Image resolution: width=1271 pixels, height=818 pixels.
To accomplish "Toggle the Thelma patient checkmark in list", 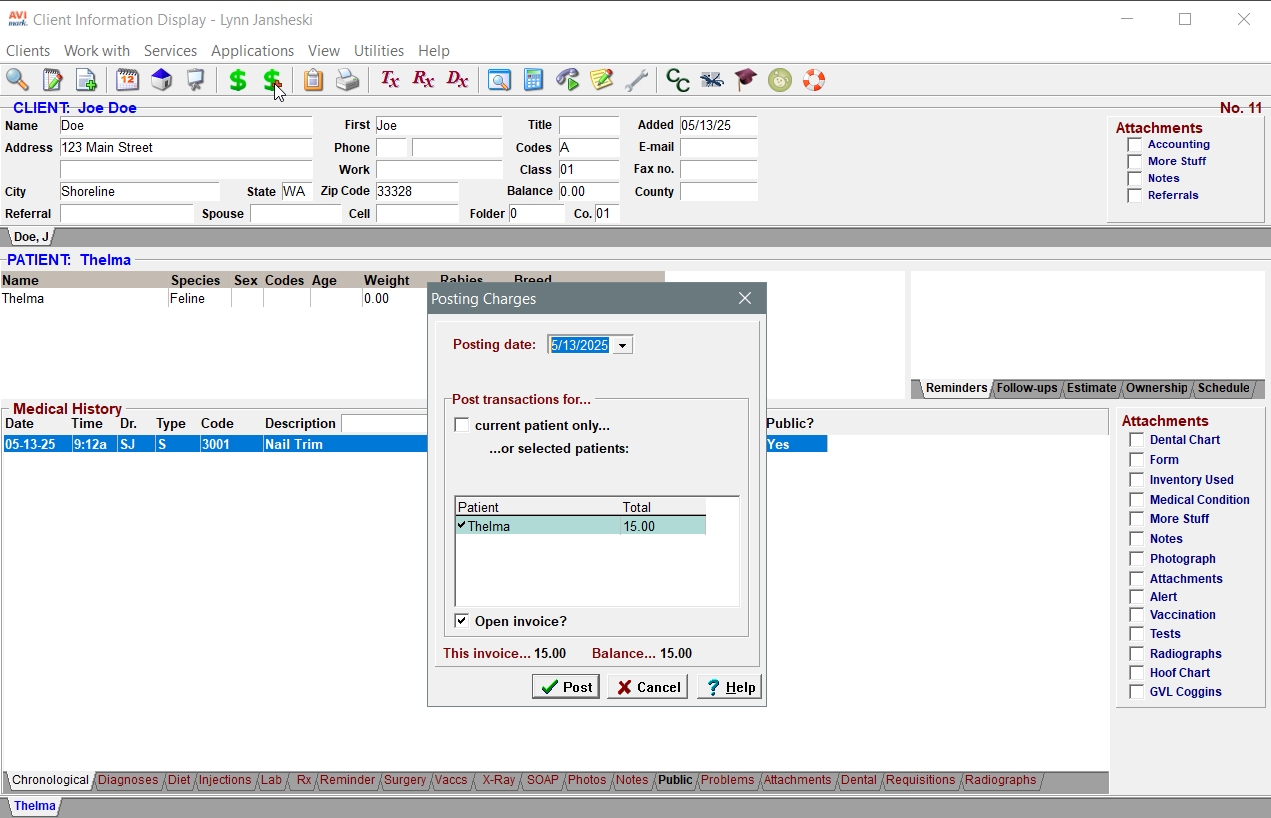I will pos(462,525).
